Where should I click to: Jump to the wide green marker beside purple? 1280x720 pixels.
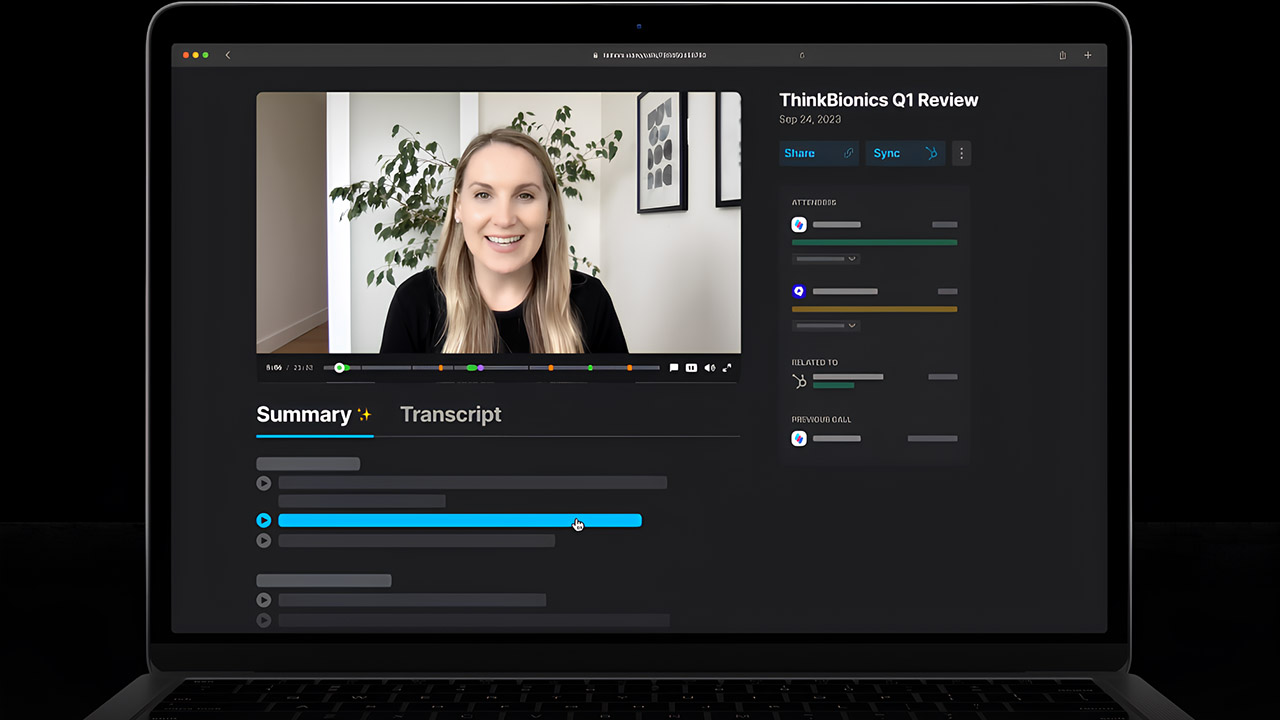click(x=471, y=368)
